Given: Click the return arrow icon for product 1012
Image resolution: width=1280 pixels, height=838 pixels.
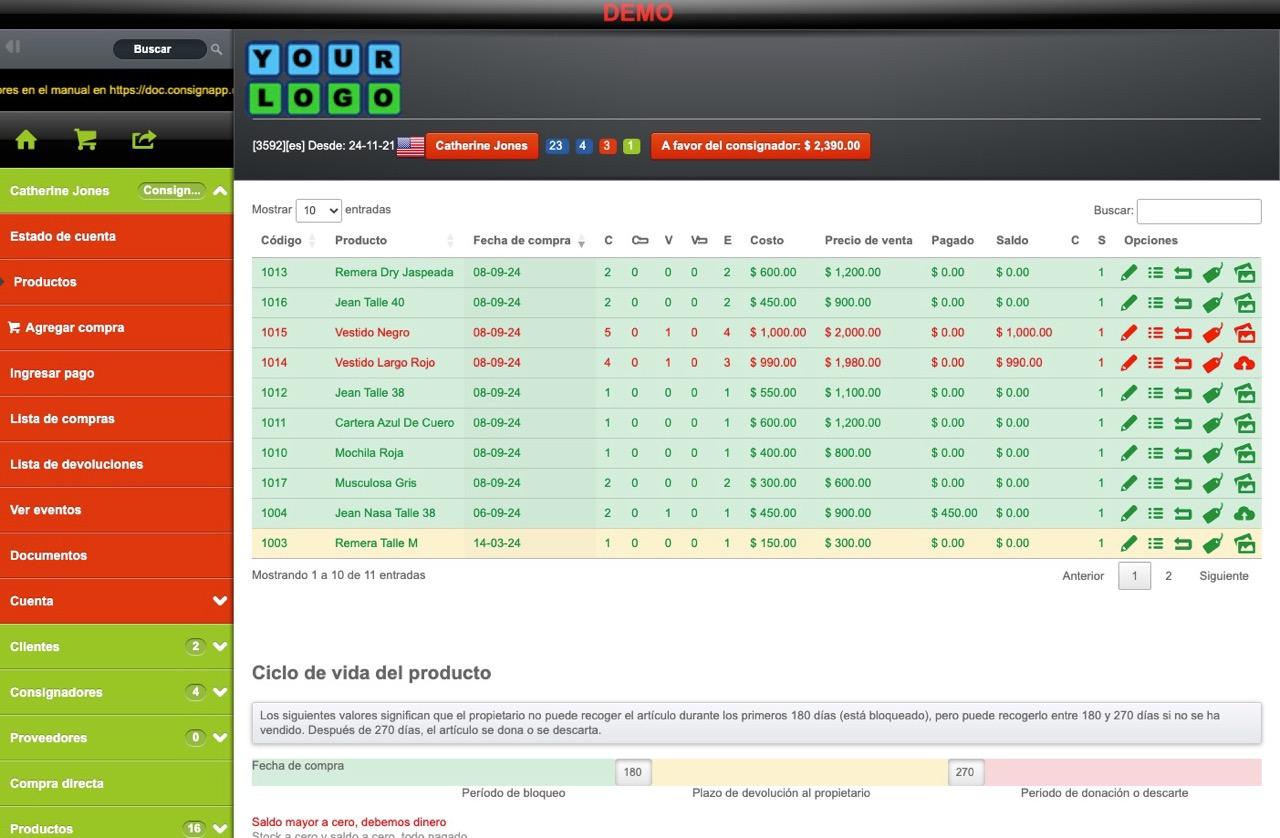Looking at the screenshot, I should 1183,393.
